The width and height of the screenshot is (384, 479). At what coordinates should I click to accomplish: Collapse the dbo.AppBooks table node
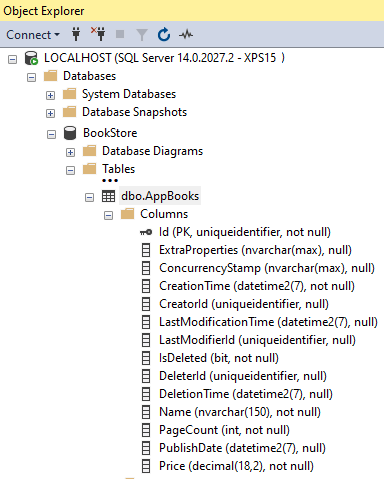(x=89, y=198)
